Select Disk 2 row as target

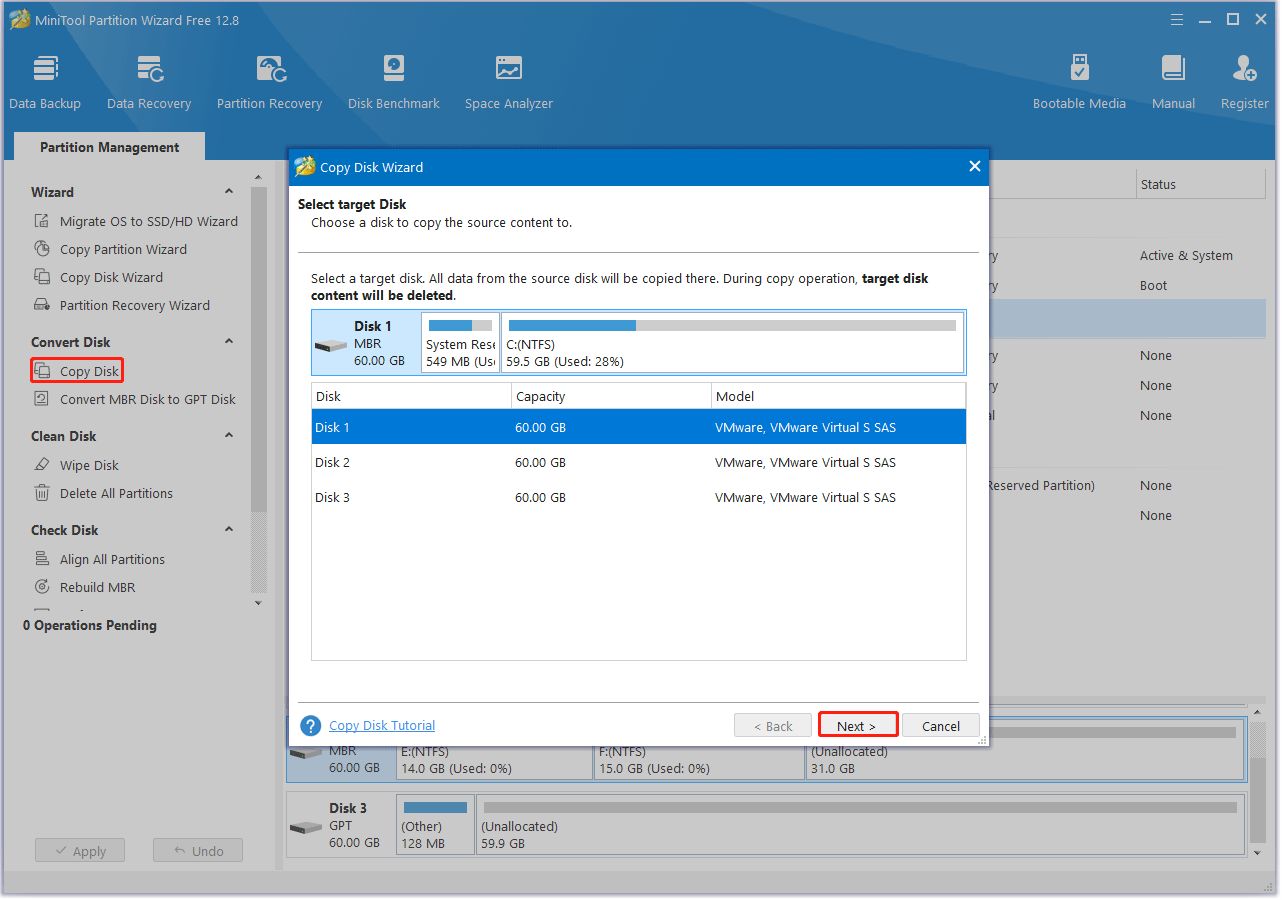coord(639,463)
